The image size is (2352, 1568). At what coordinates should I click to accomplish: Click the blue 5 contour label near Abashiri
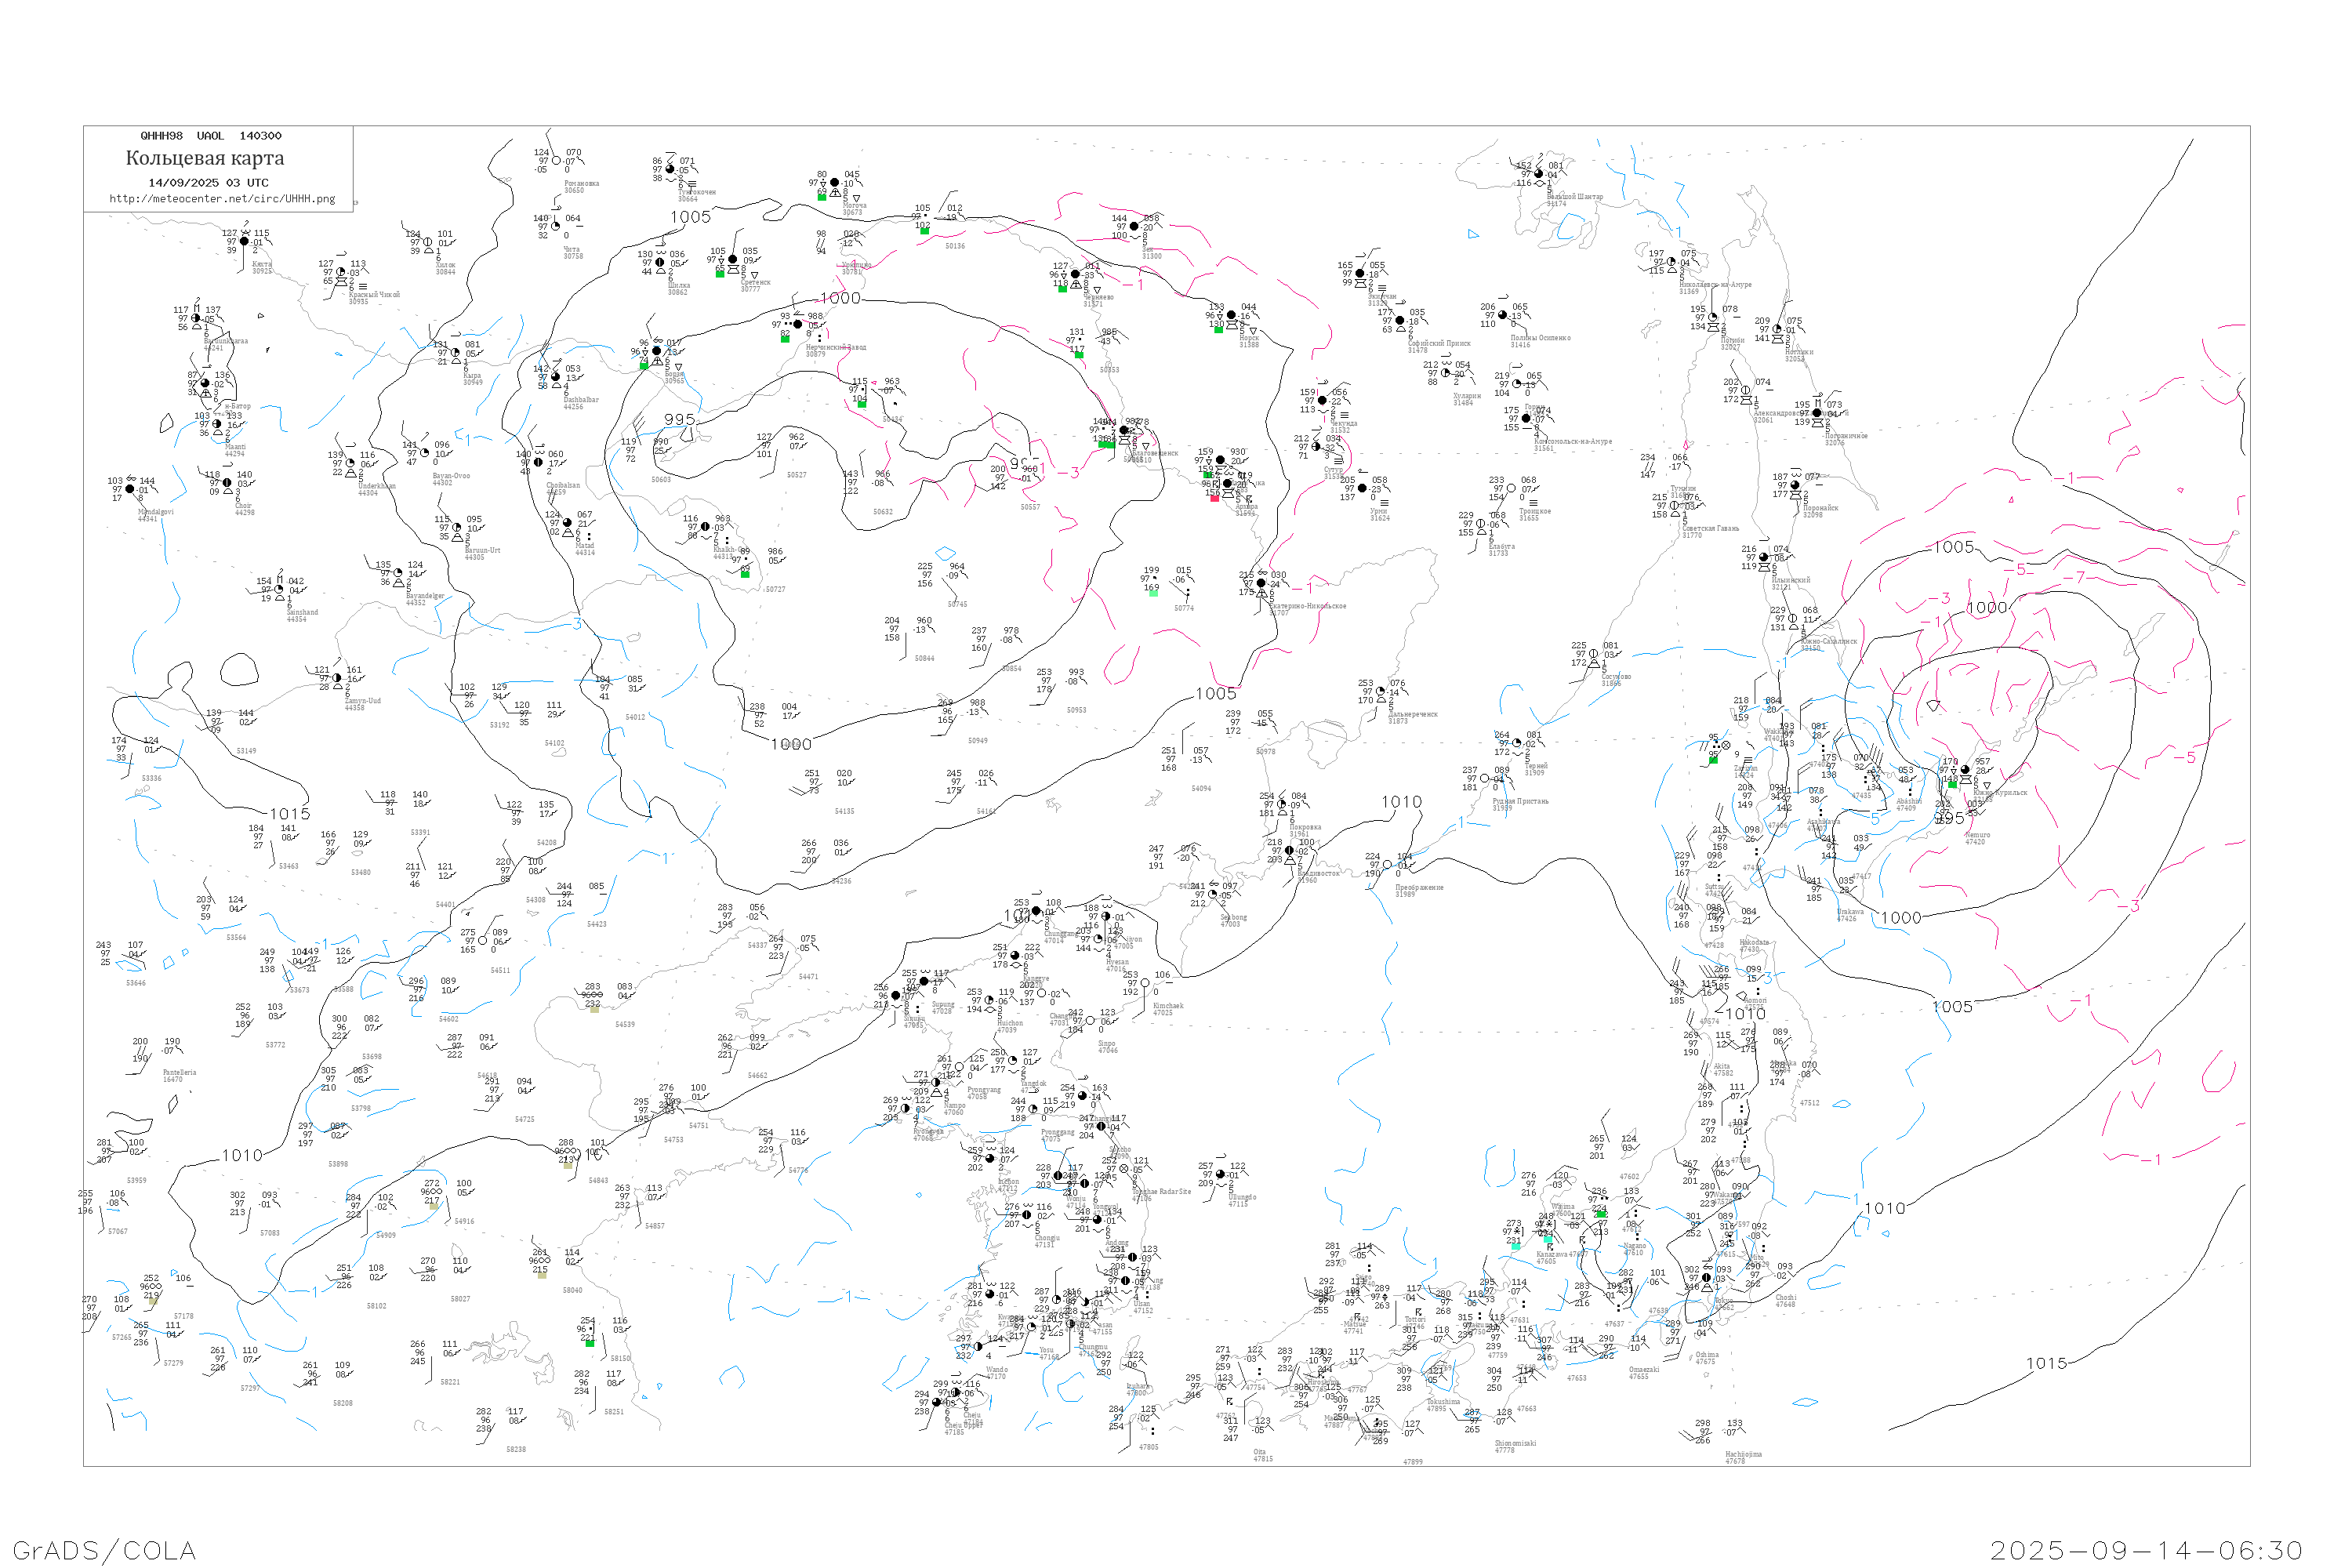[x=1875, y=819]
